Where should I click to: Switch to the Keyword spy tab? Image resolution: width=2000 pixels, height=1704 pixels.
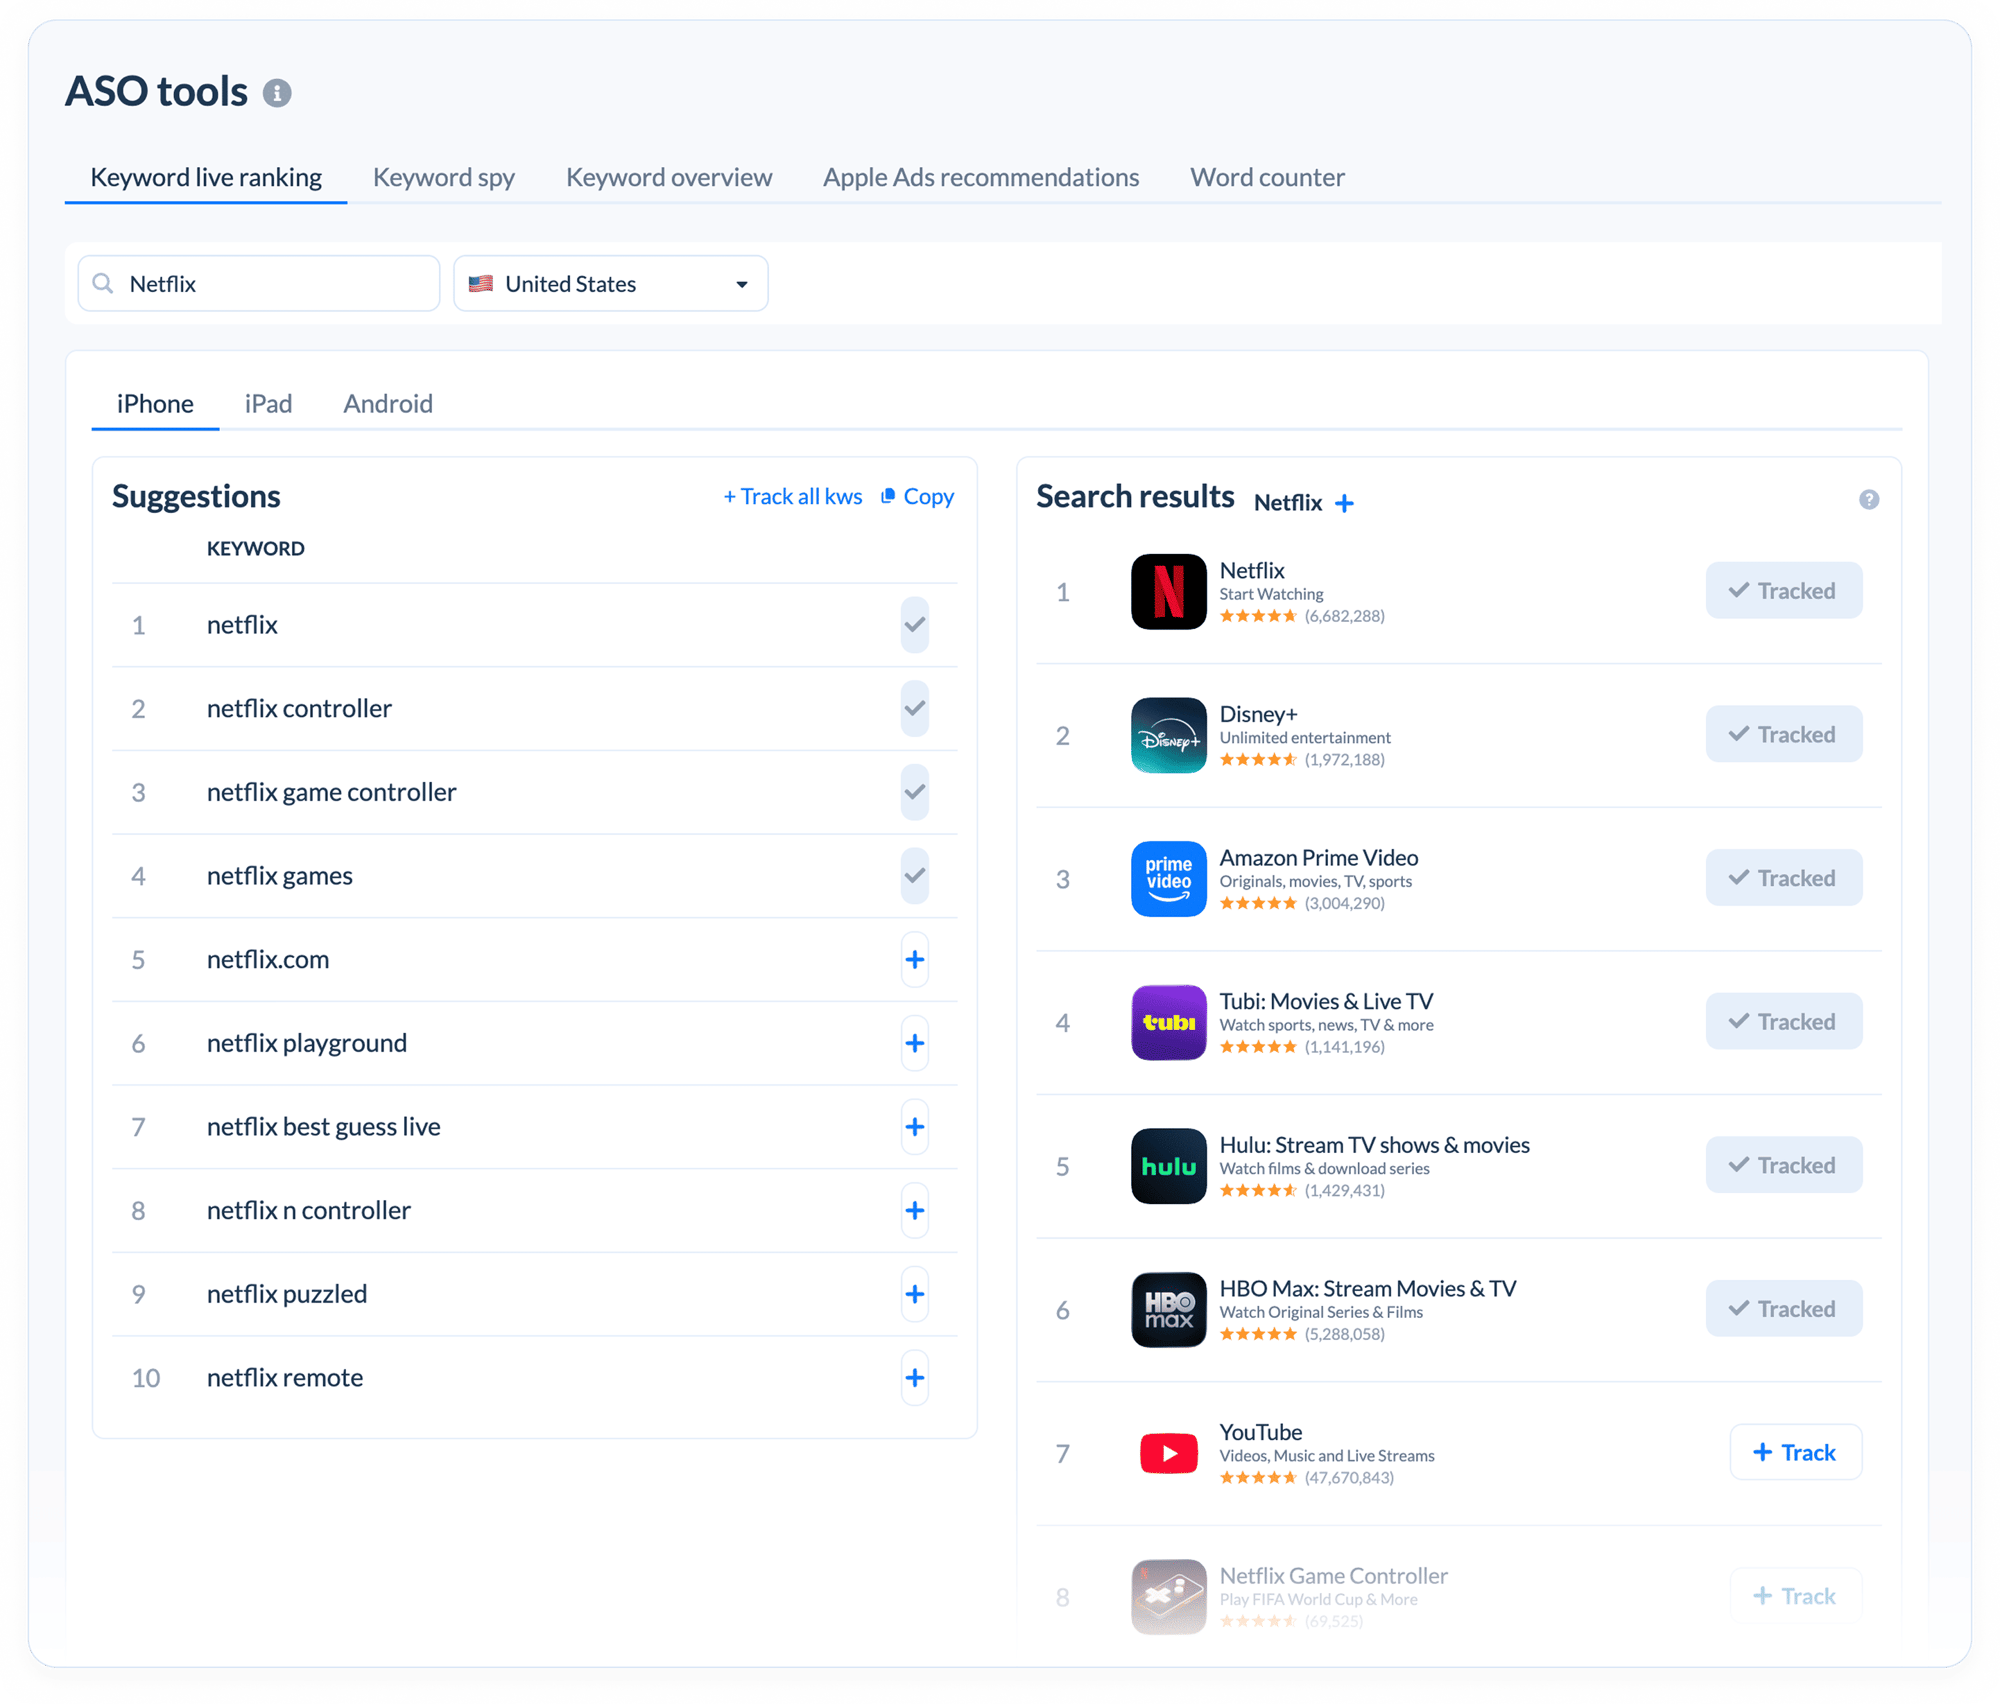[443, 177]
